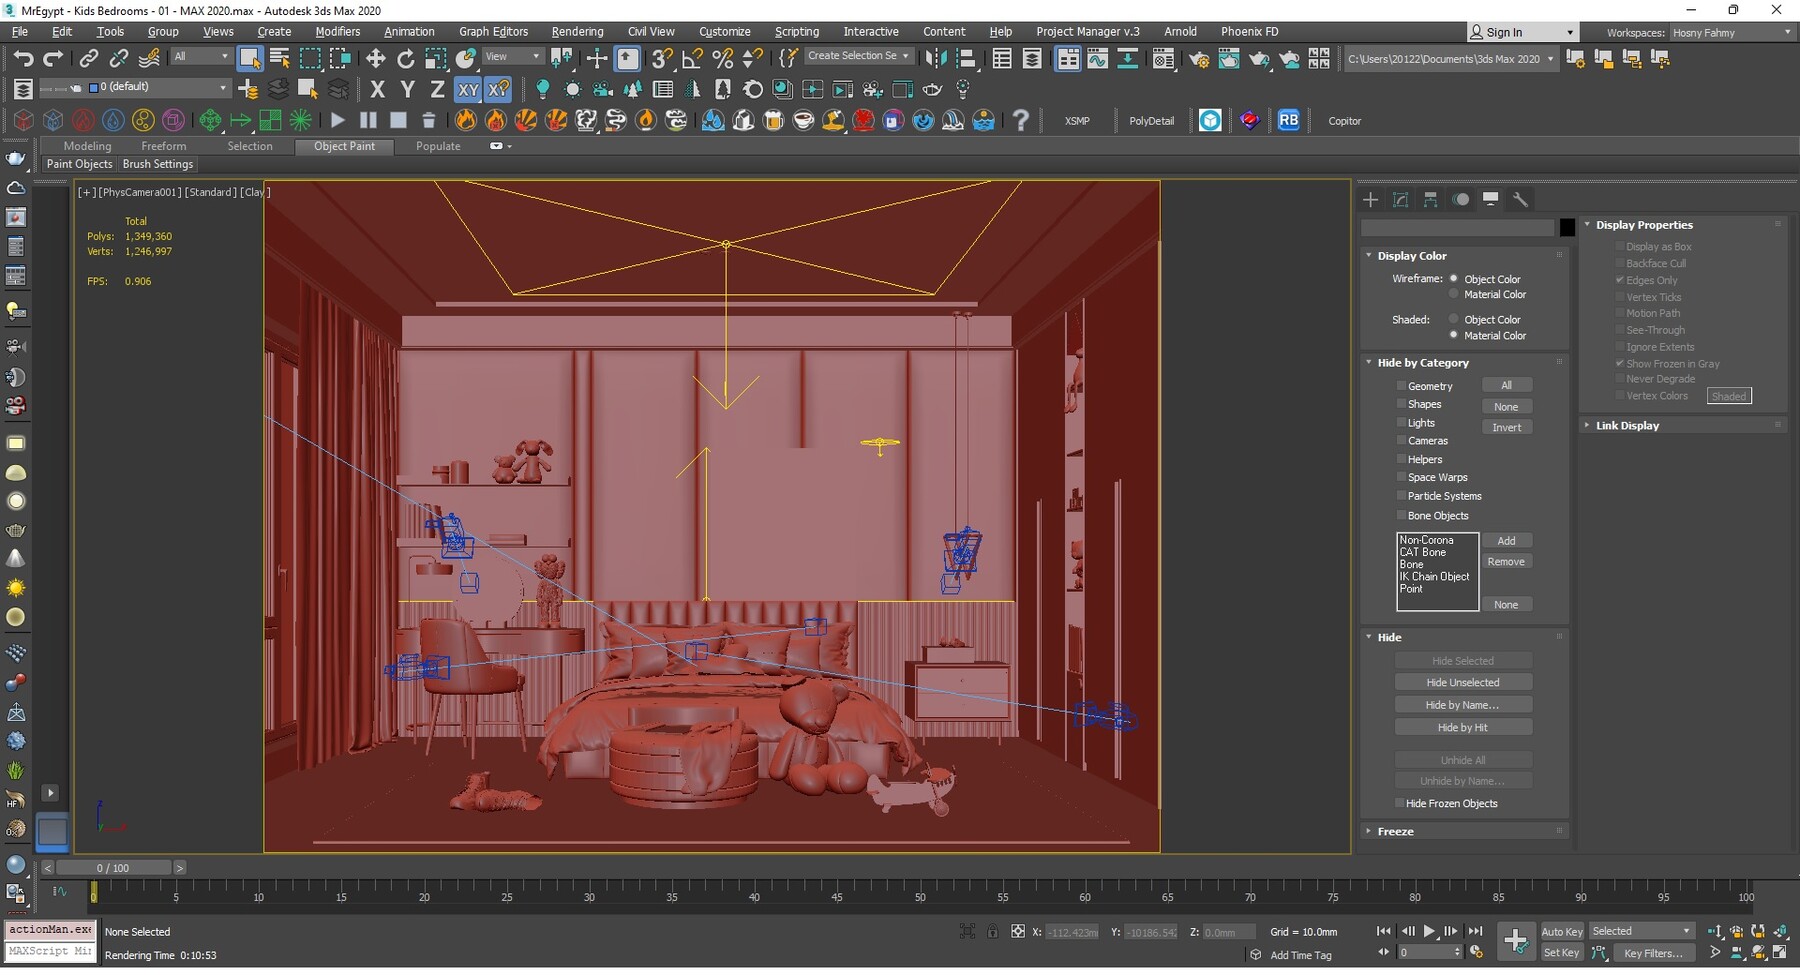The image size is (1800, 975).
Task: Click the layer color swatch next to 0 (default)
Action: tap(93, 88)
